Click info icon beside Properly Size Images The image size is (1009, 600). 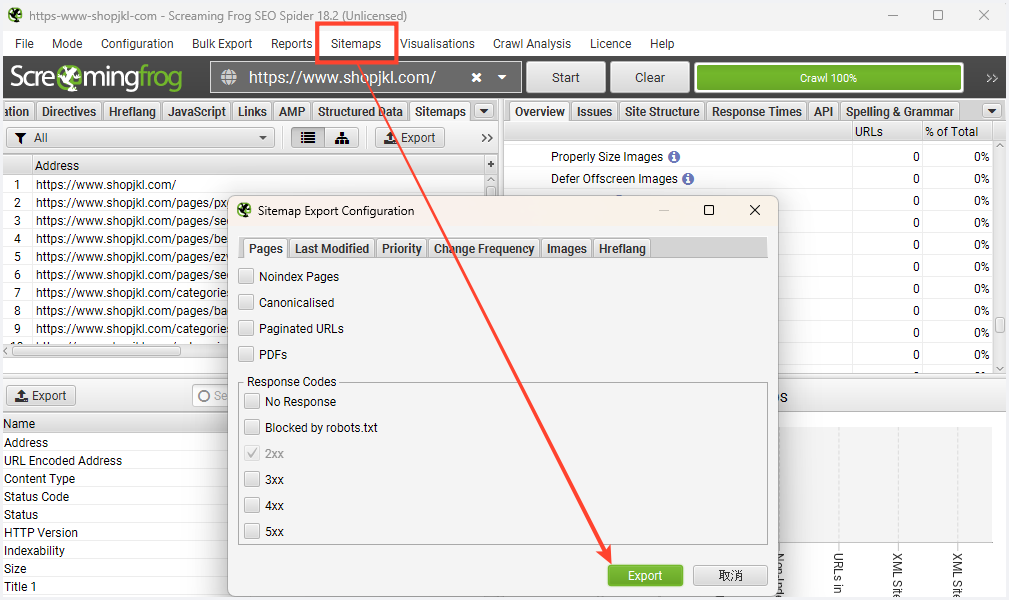click(674, 157)
